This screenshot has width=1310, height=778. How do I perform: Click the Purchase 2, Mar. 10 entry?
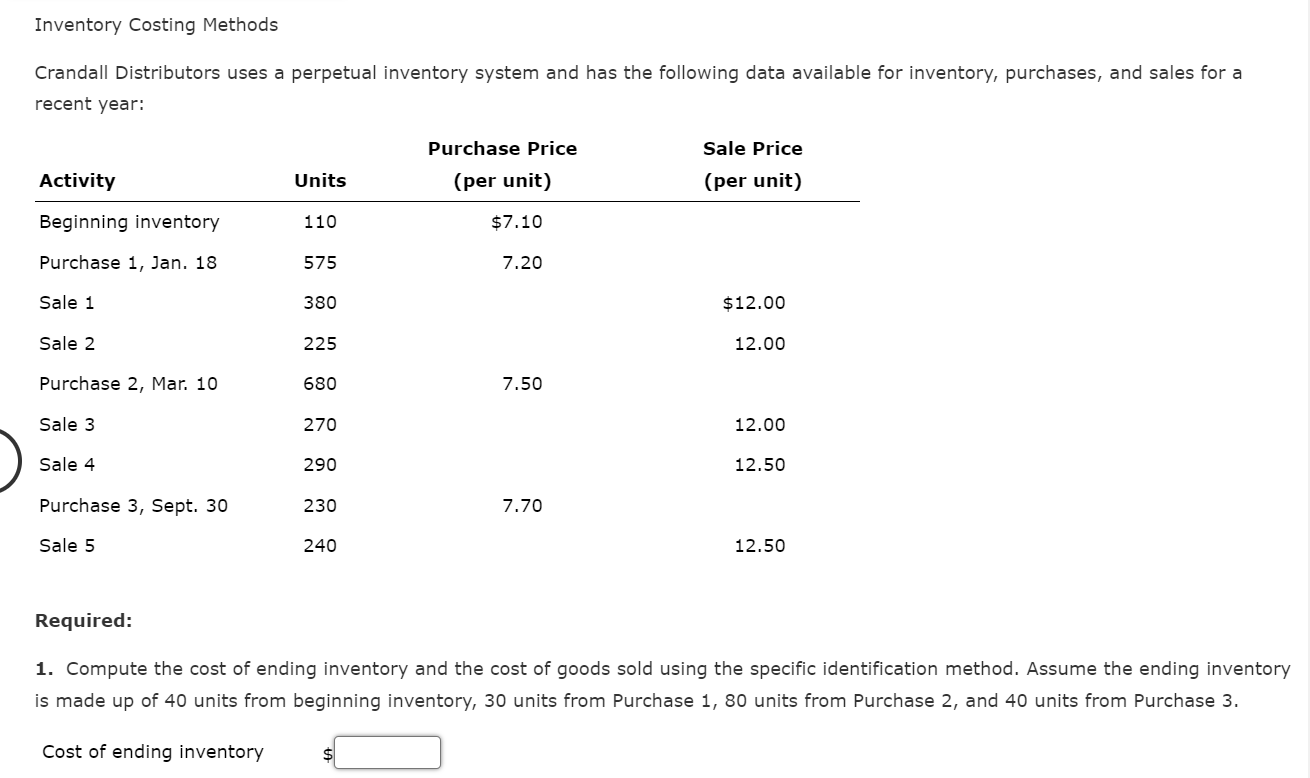pos(130,383)
